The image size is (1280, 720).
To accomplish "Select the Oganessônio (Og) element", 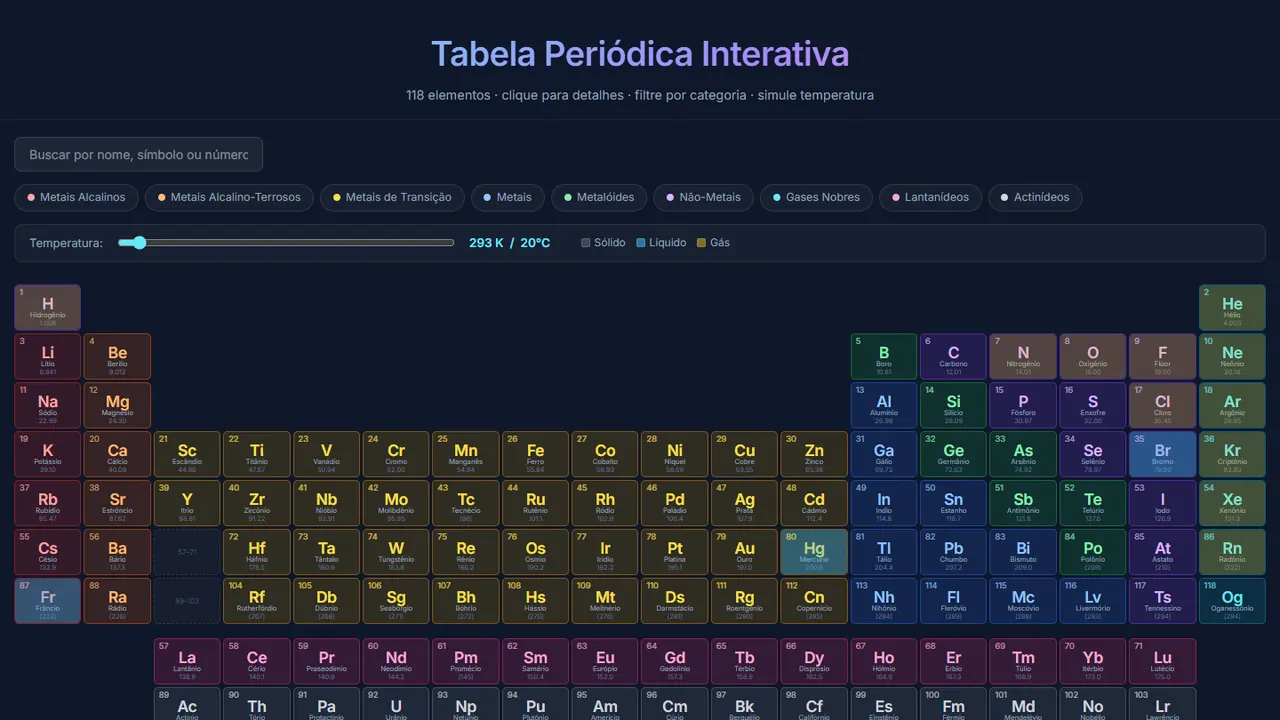I will coord(1232,601).
